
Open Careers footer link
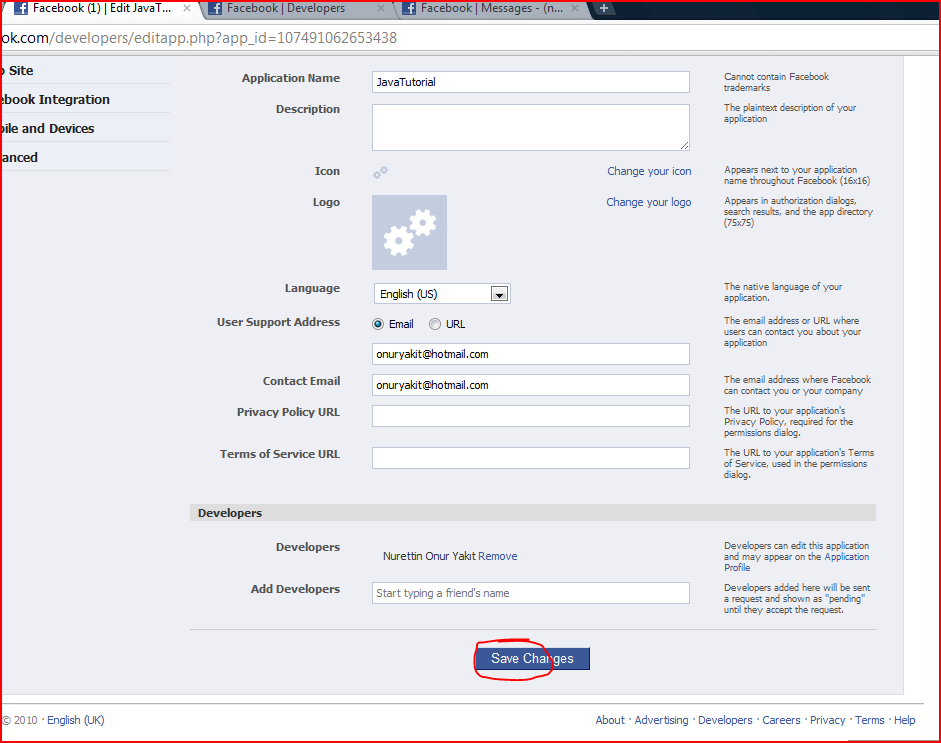[781, 720]
